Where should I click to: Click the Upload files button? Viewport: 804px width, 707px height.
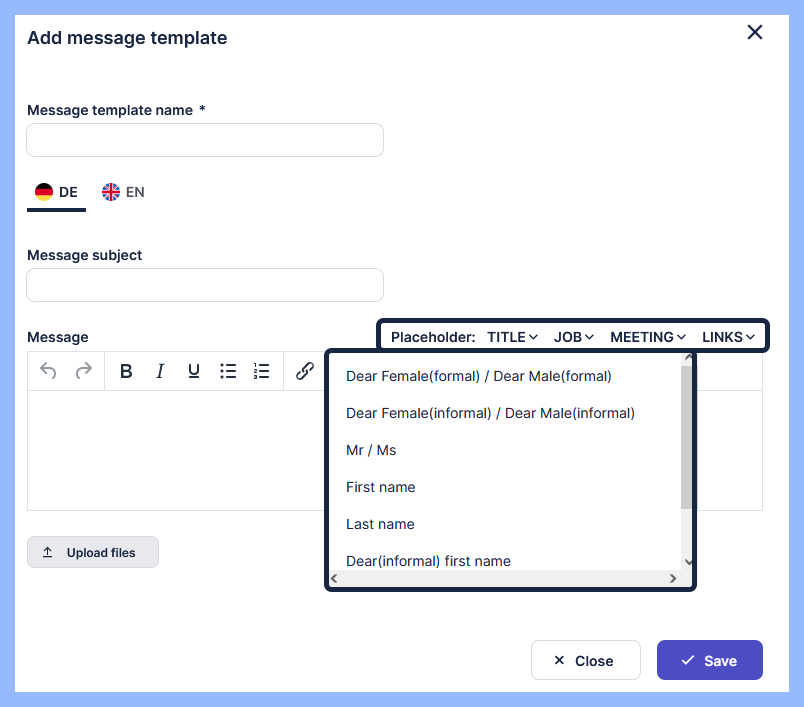[93, 553]
